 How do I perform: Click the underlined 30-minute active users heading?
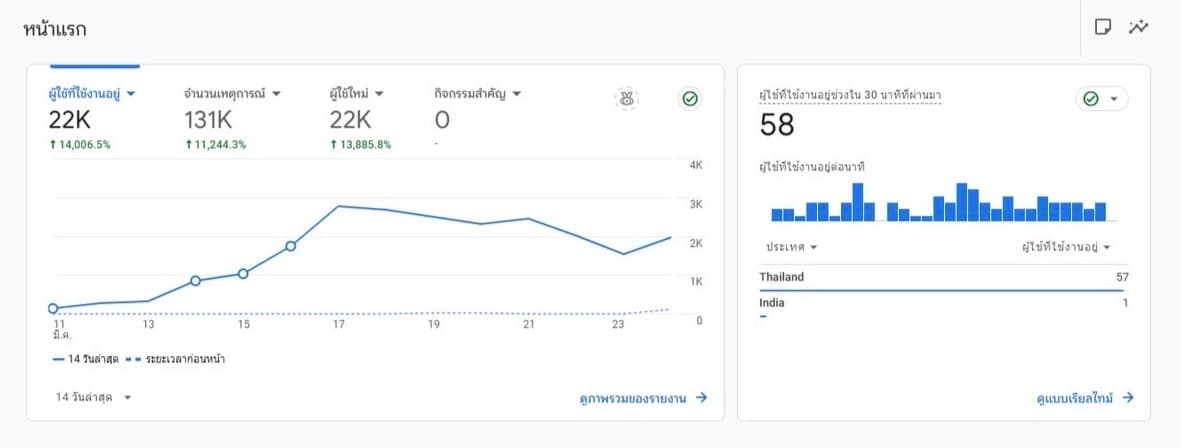(x=850, y=95)
